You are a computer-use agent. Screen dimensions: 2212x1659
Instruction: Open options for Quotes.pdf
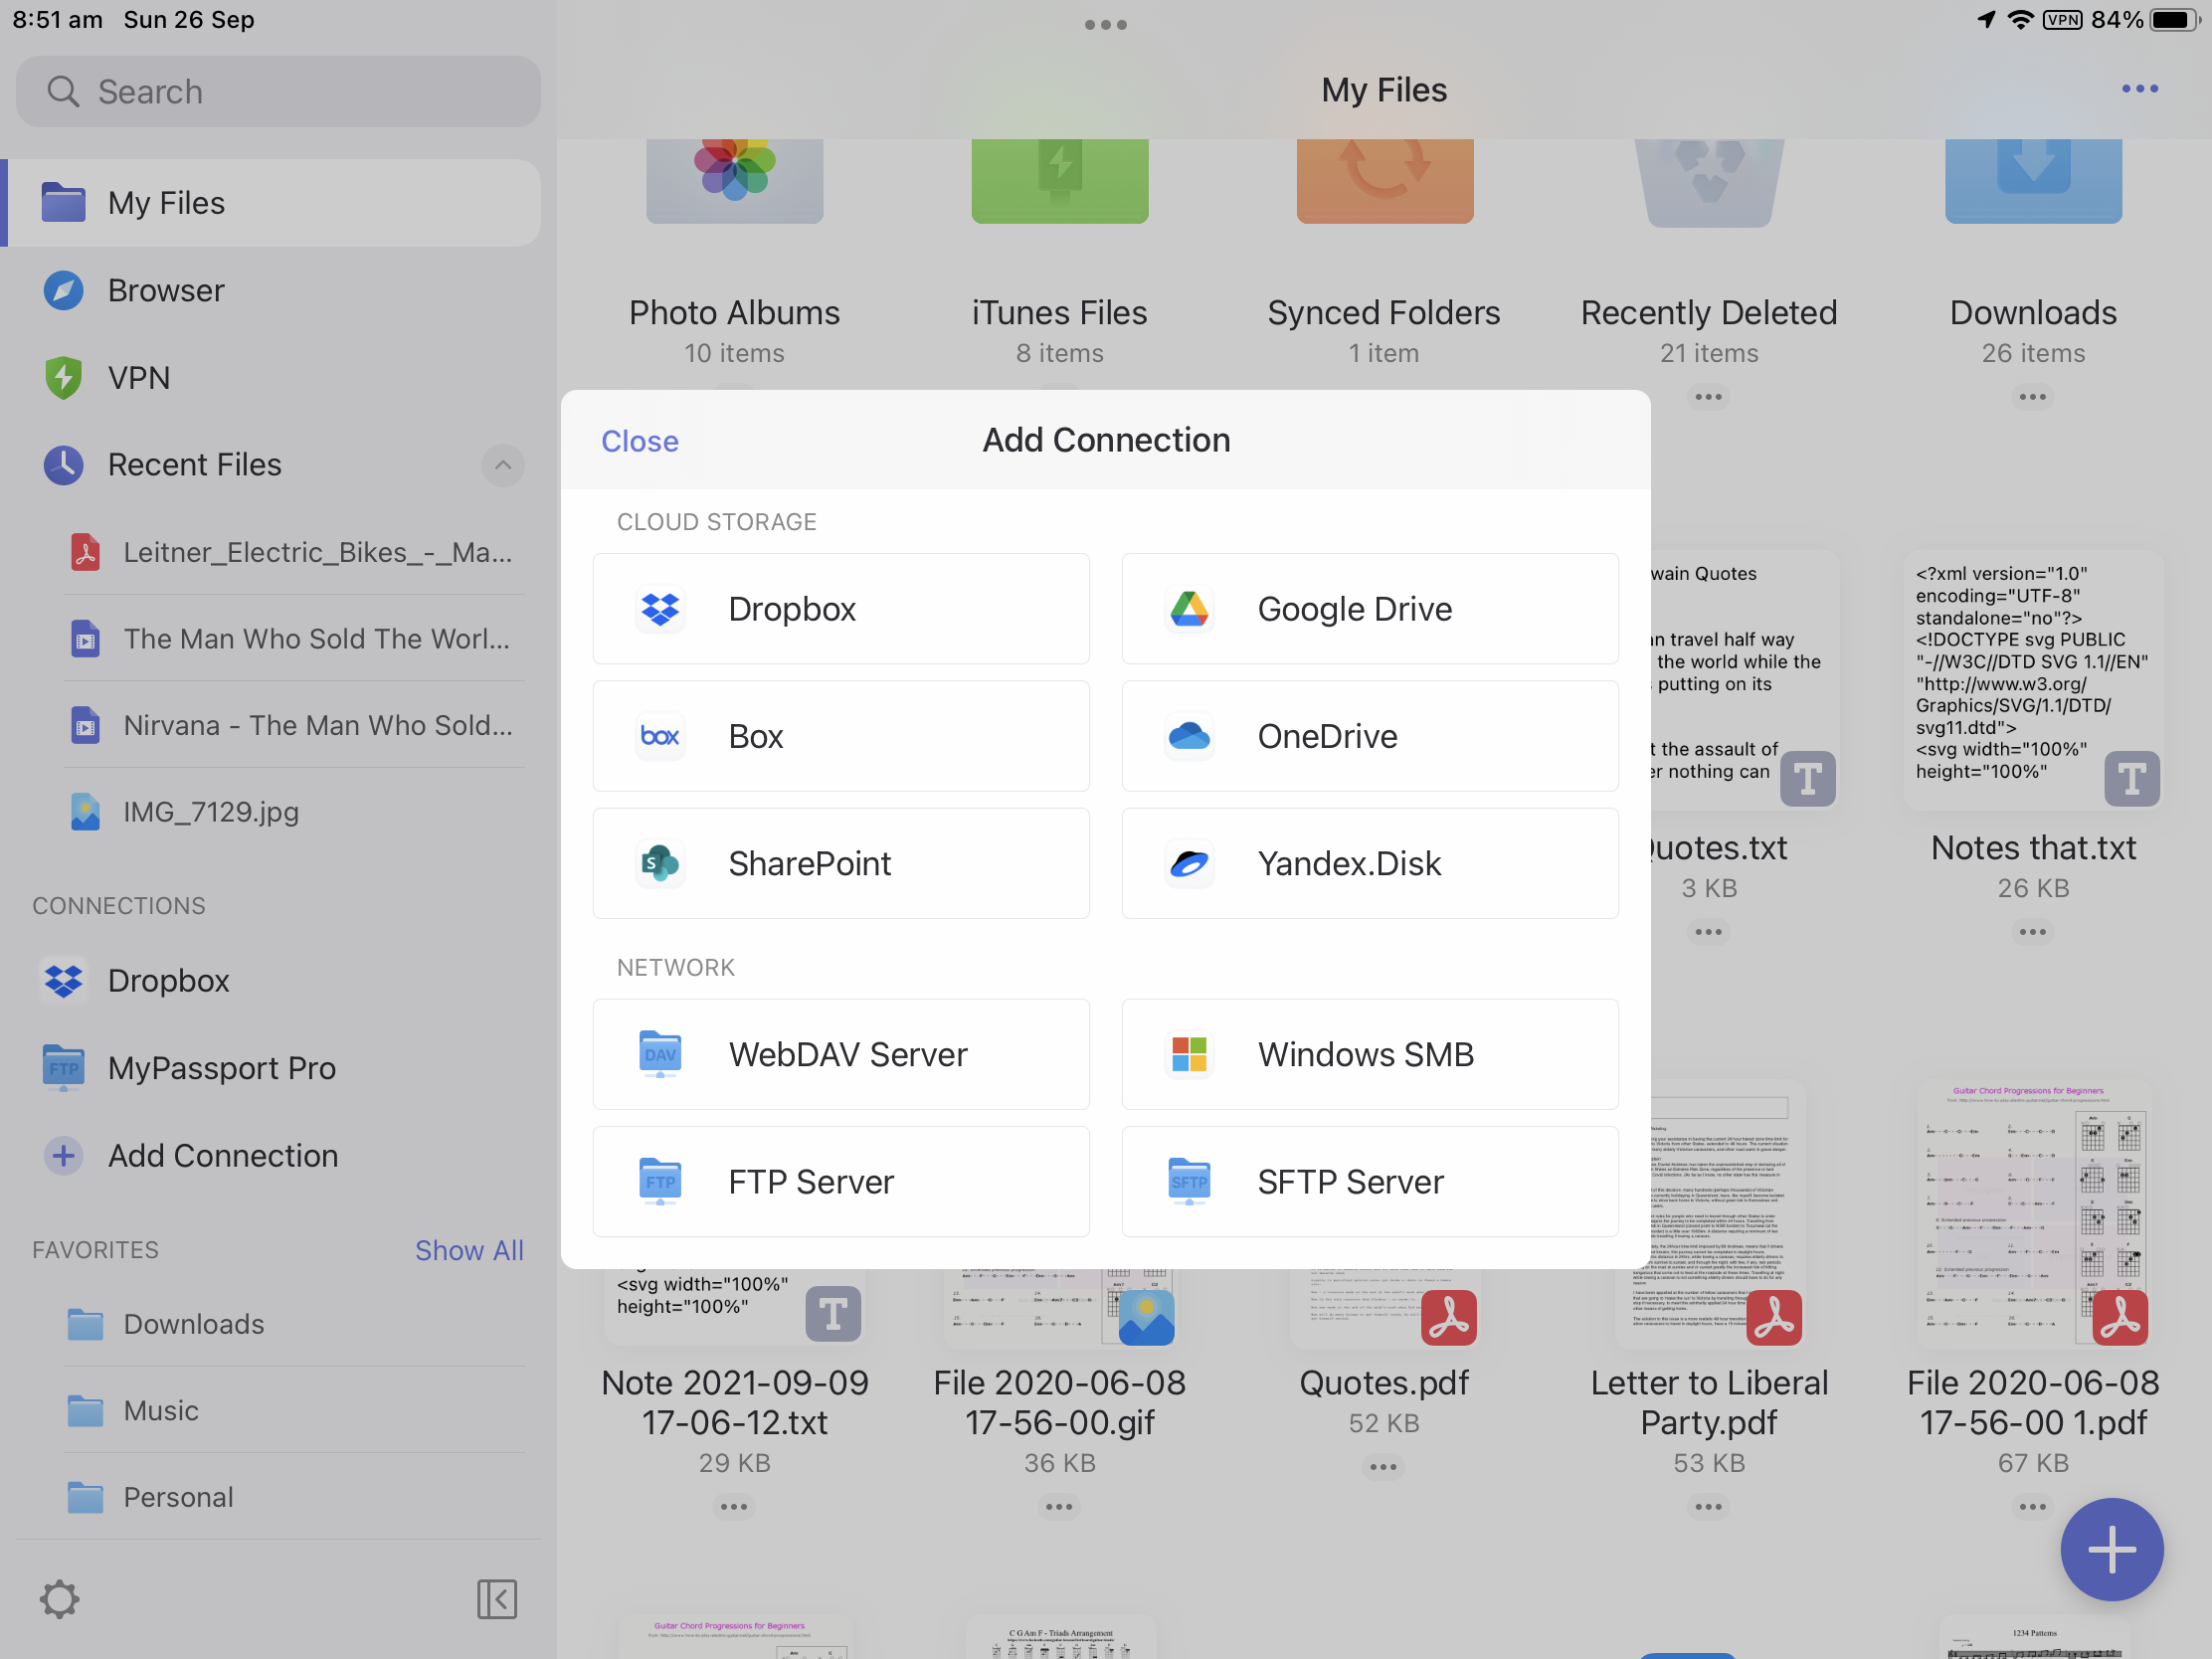pos(1384,1467)
